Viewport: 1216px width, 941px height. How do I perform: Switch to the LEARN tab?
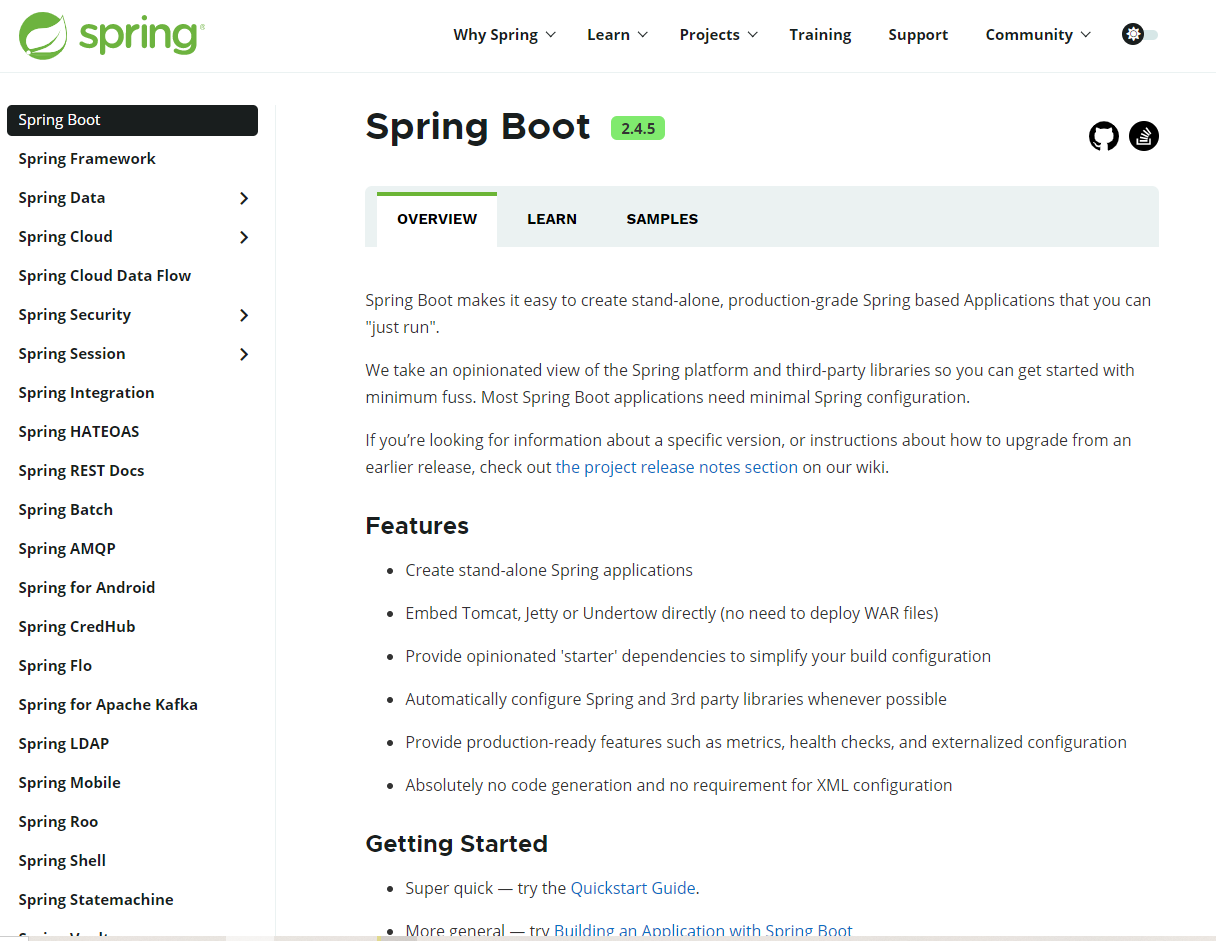coord(552,219)
